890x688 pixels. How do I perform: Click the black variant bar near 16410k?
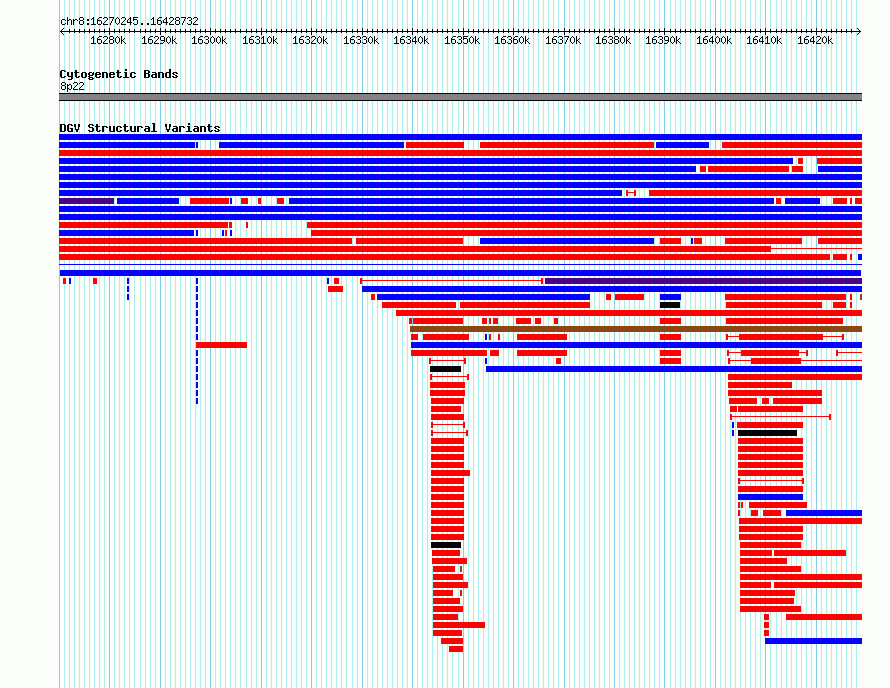tap(767, 433)
